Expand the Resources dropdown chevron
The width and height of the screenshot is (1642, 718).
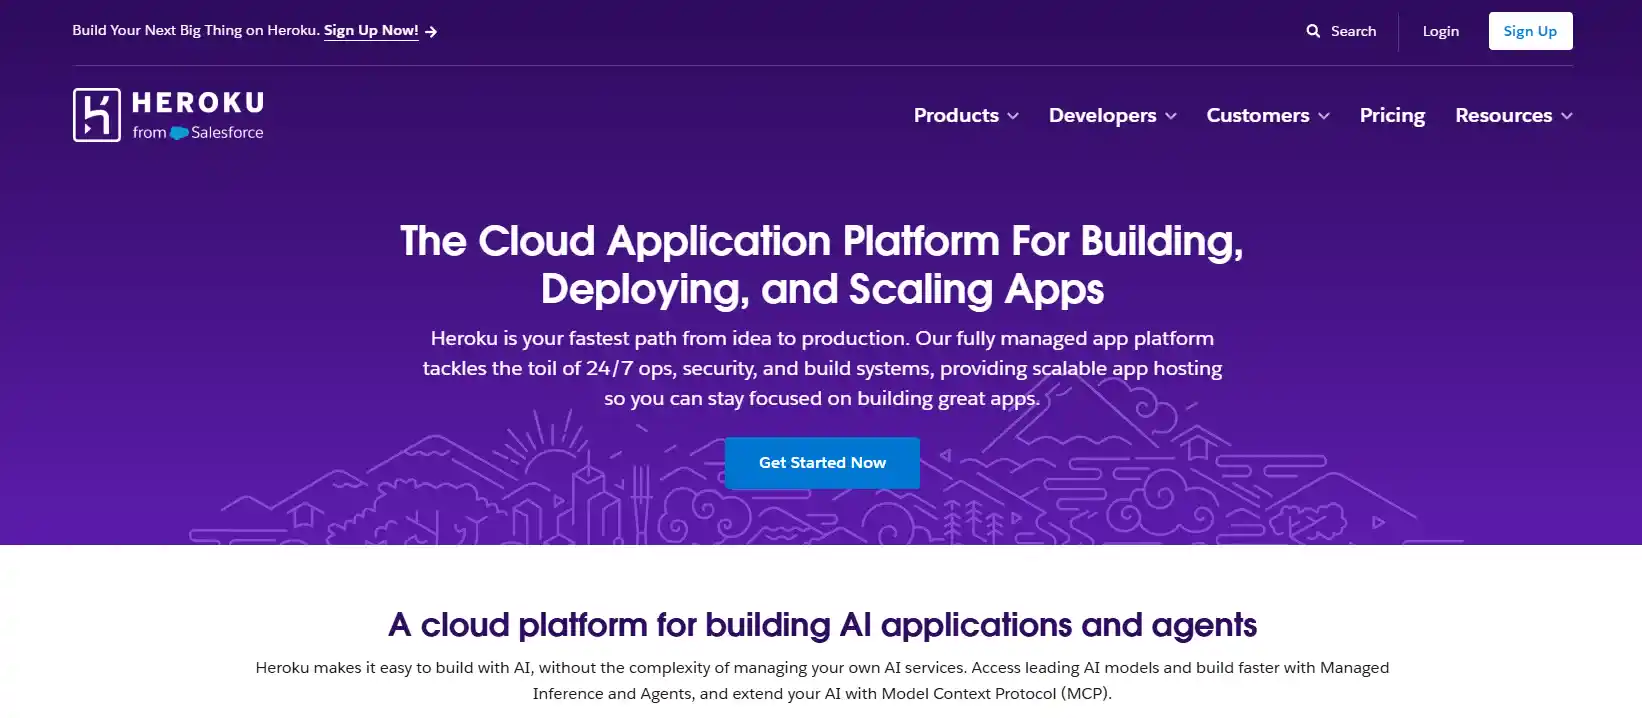click(1567, 116)
